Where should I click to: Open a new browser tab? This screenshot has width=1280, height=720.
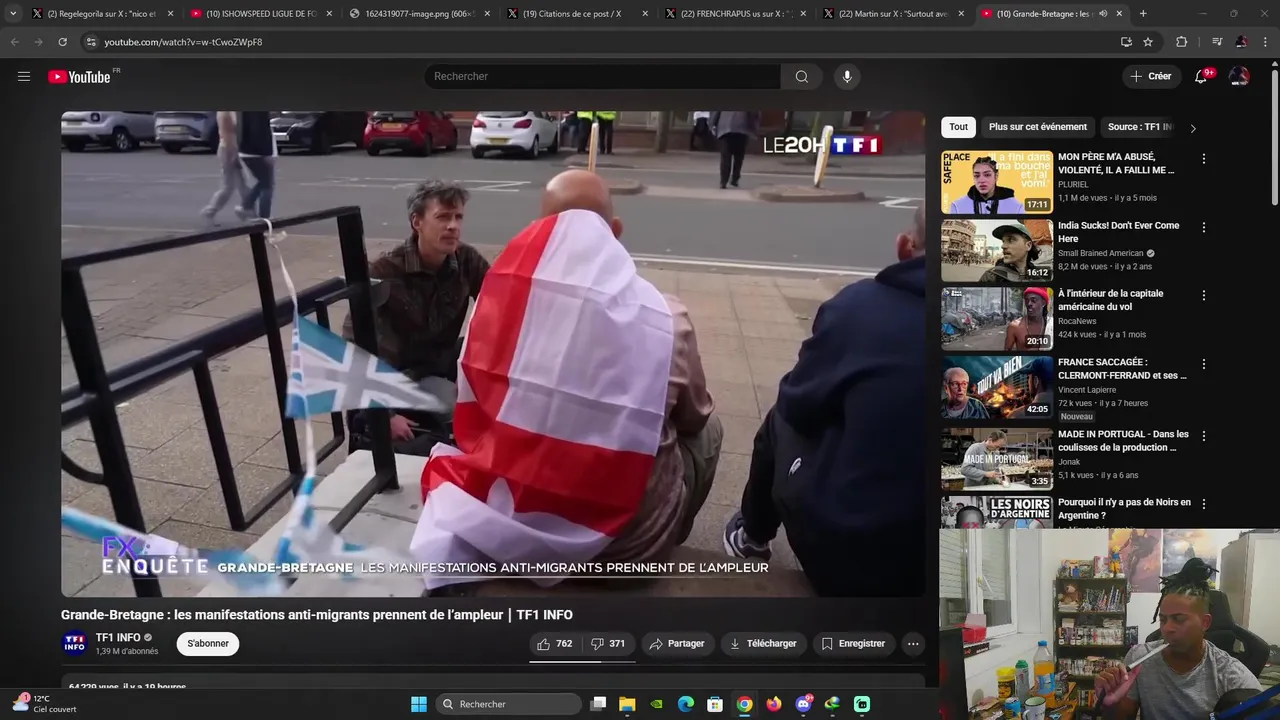(x=1143, y=14)
